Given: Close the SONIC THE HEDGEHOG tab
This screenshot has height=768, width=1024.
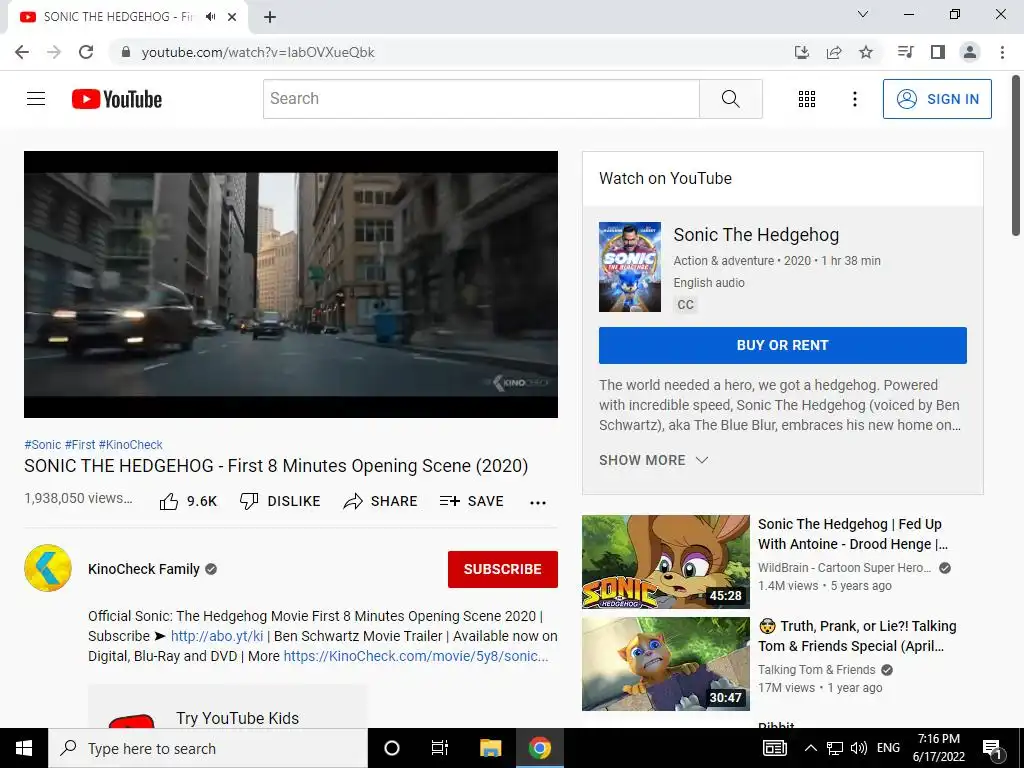Looking at the screenshot, I should 232,17.
